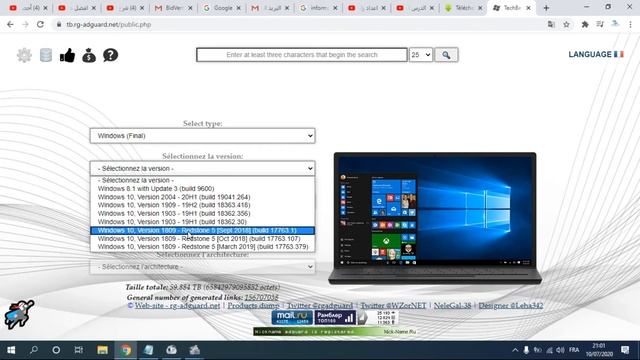Viewport: 640px width, 360px height.
Task: Click the settings gear icon on page
Action: (24, 55)
